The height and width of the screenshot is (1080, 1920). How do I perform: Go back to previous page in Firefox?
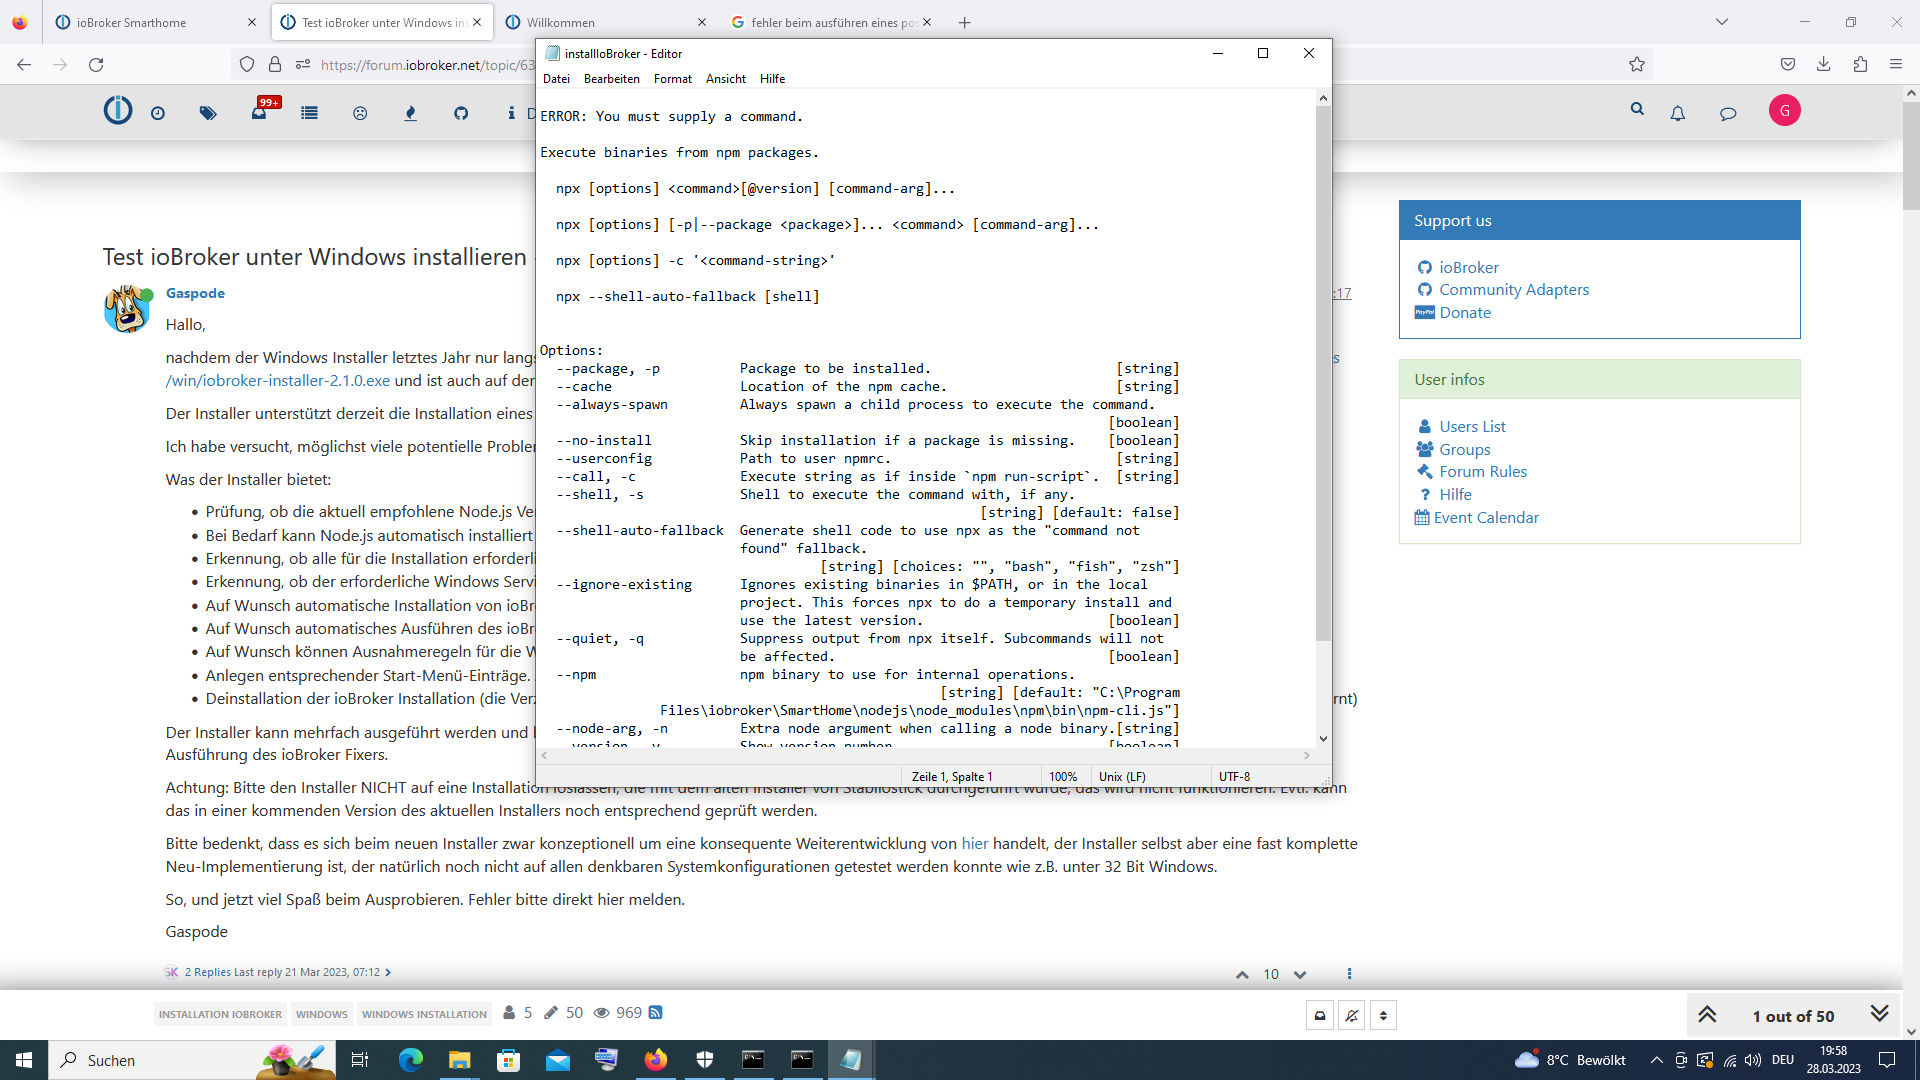pos(24,65)
